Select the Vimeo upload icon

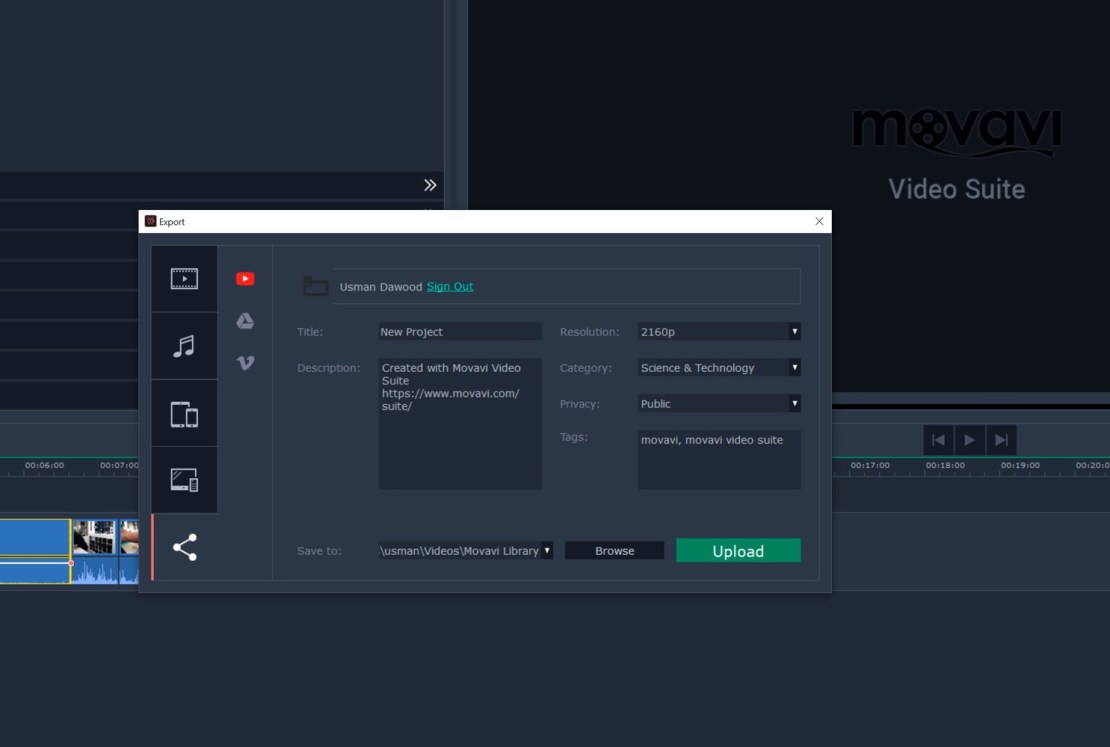[245, 363]
